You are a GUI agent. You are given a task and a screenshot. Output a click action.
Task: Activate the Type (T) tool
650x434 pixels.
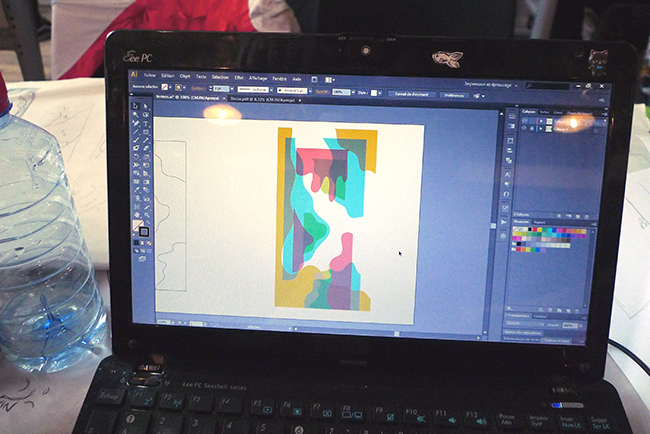coord(146,124)
